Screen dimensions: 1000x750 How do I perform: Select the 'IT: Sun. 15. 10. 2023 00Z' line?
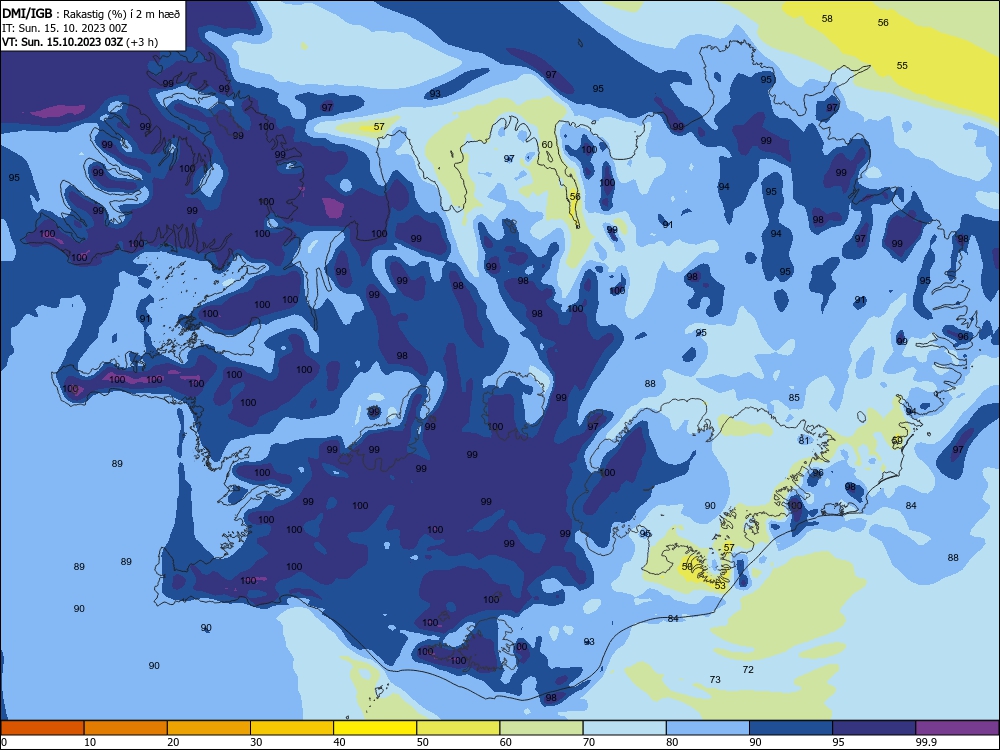64,28
